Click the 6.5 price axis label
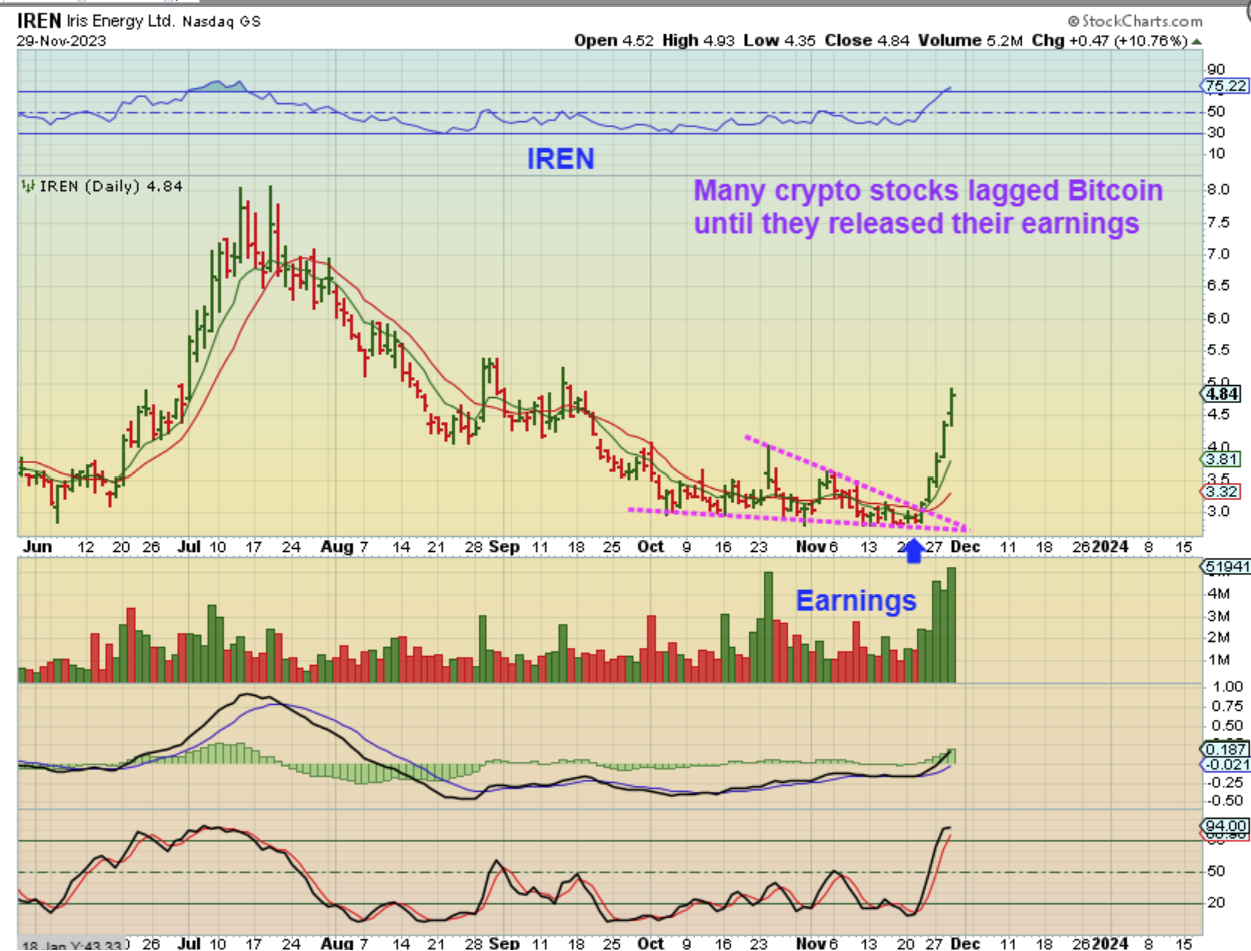Image resolution: width=1251 pixels, height=951 pixels. [1219, 285]
